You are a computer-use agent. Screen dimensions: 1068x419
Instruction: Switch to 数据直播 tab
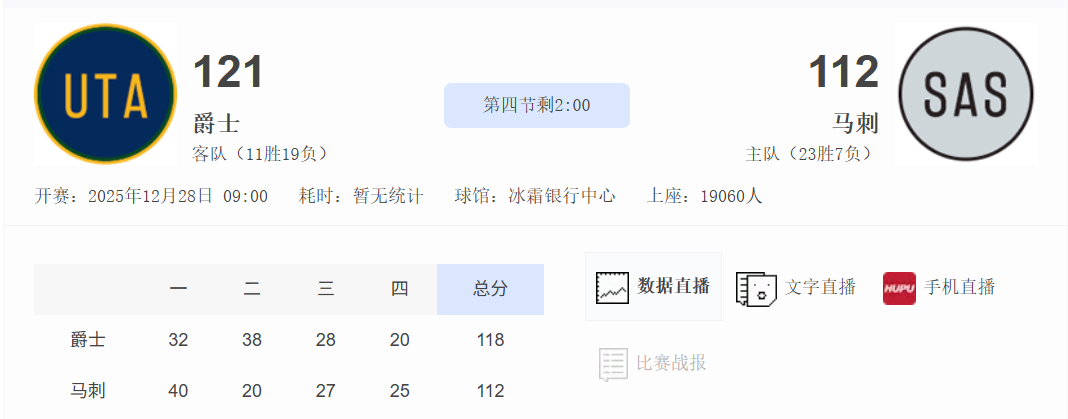(x=653, y=286)
